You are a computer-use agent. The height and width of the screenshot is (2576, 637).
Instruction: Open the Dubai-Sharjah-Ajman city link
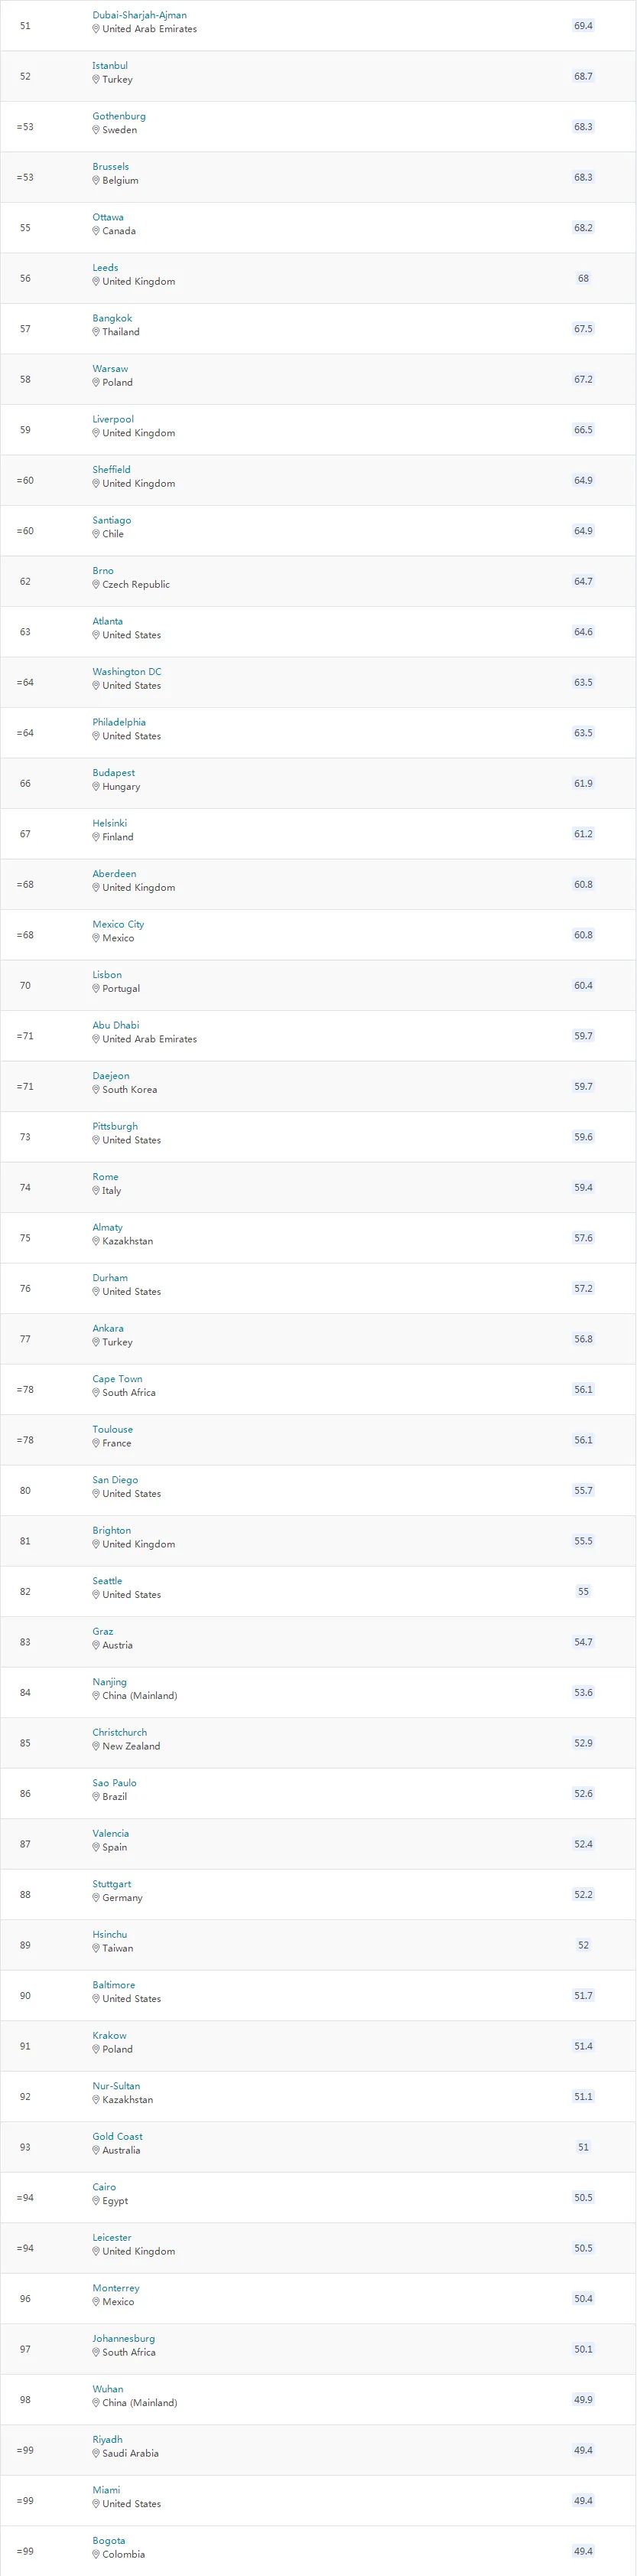pos(139,16)
